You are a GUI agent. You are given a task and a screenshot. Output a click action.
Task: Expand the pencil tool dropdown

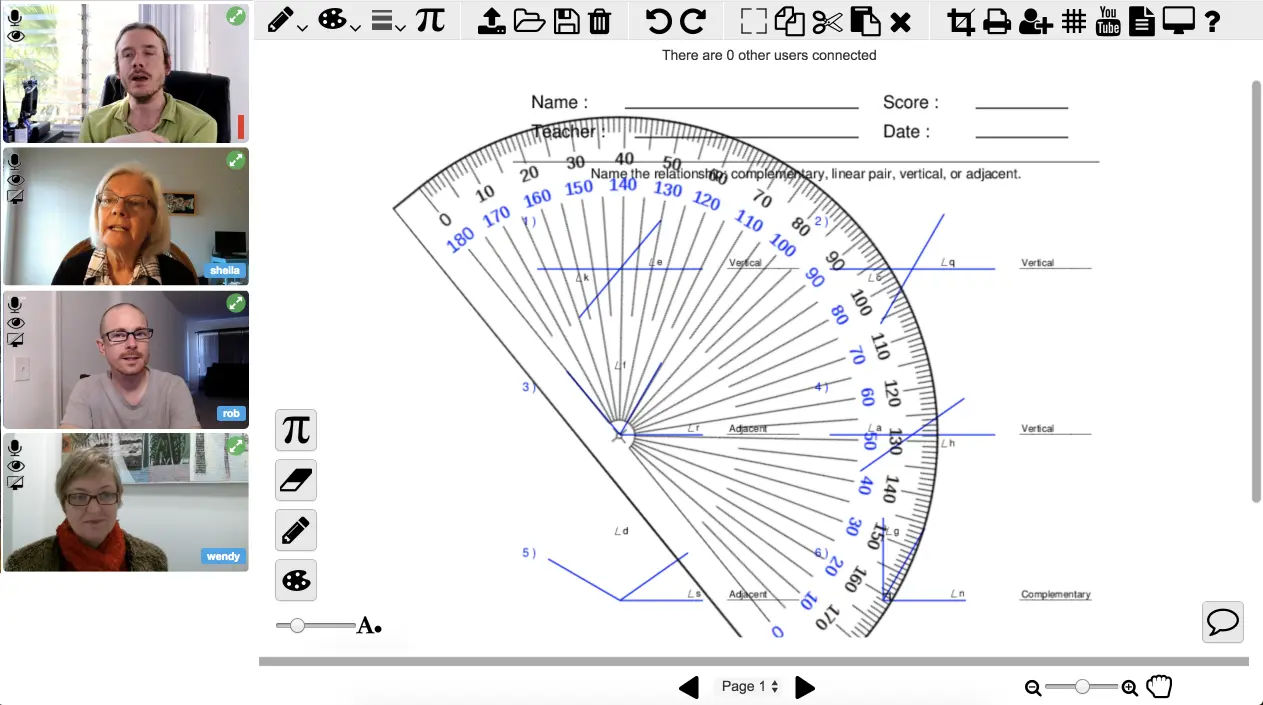(x=286, y=21)
